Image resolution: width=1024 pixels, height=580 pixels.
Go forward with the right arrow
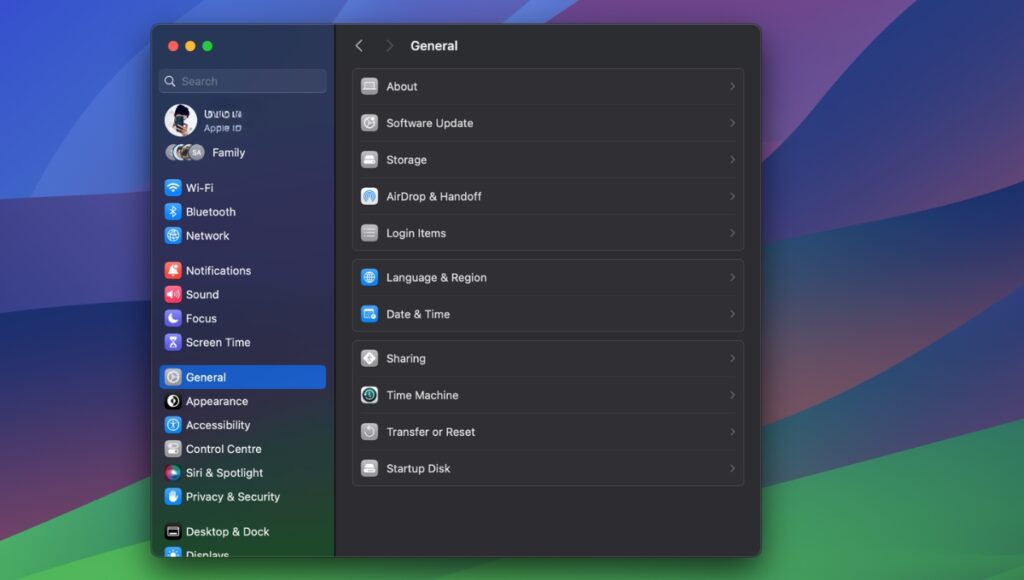pos(389,46)
